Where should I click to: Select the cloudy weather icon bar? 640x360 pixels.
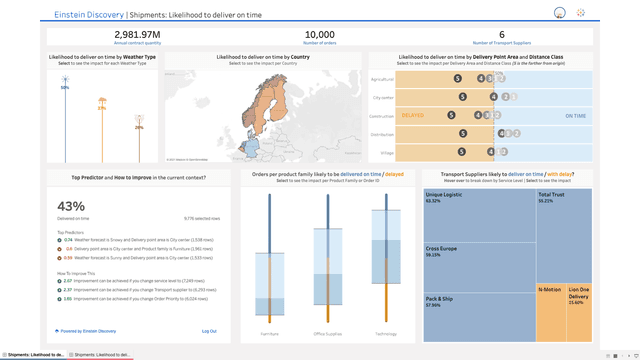(102, 130)
